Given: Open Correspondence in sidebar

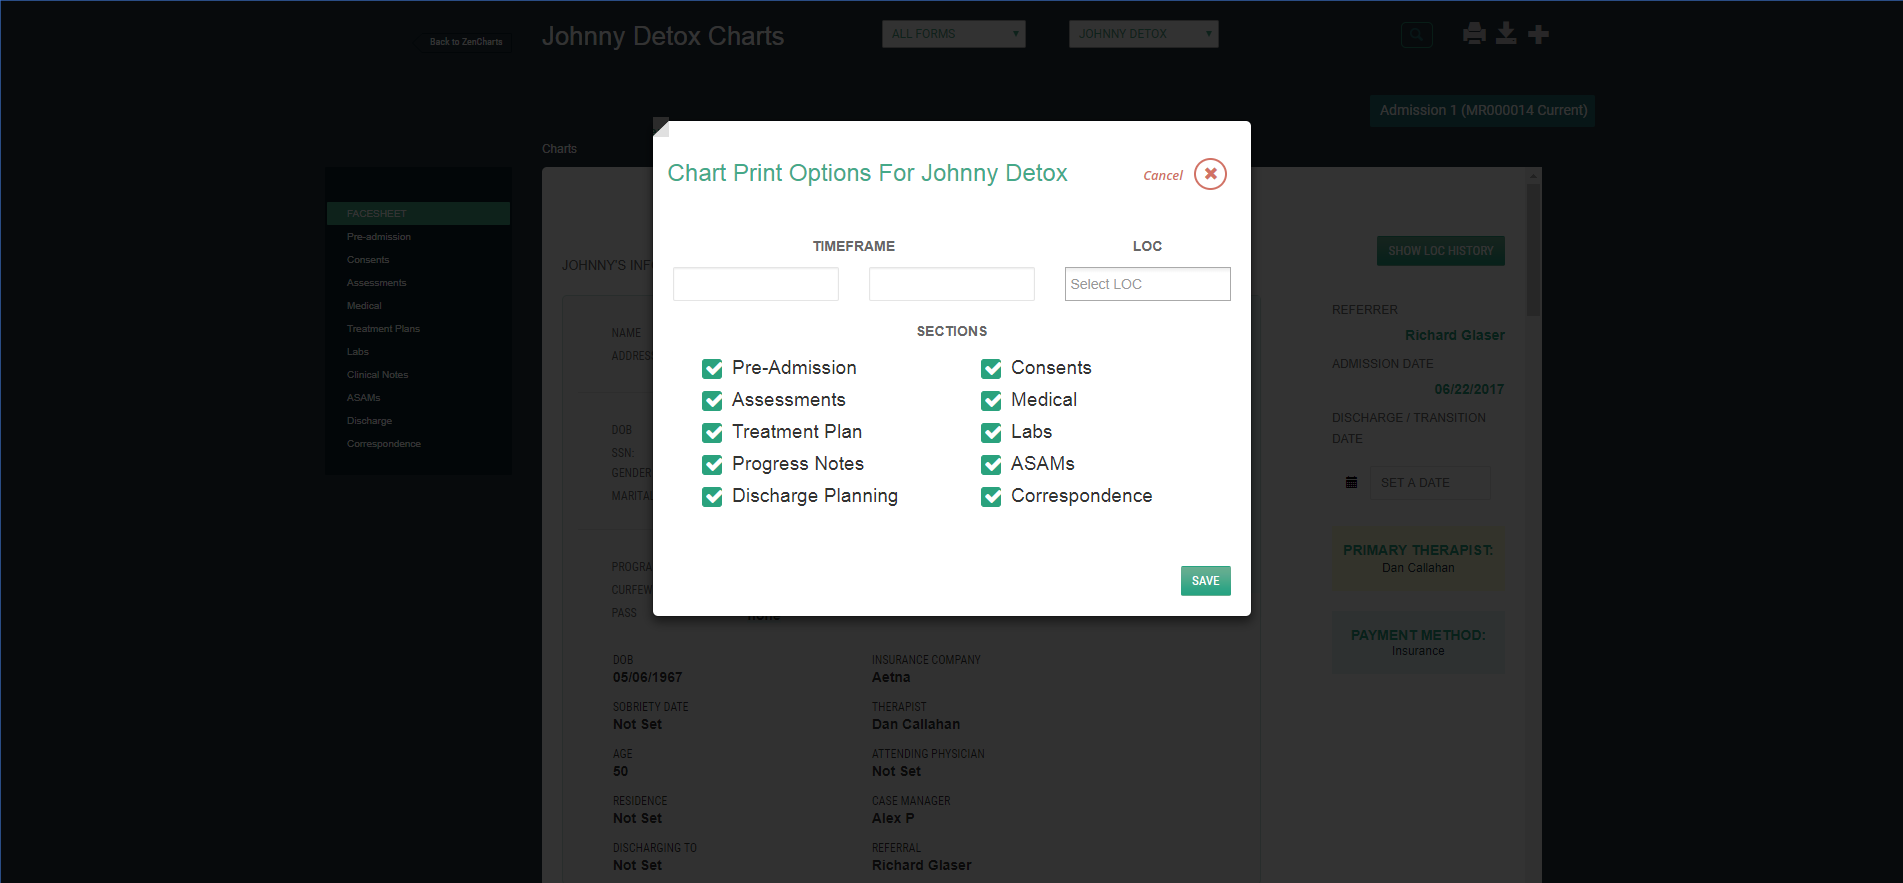Looking at the screenshot, I should tap(384, 444).
